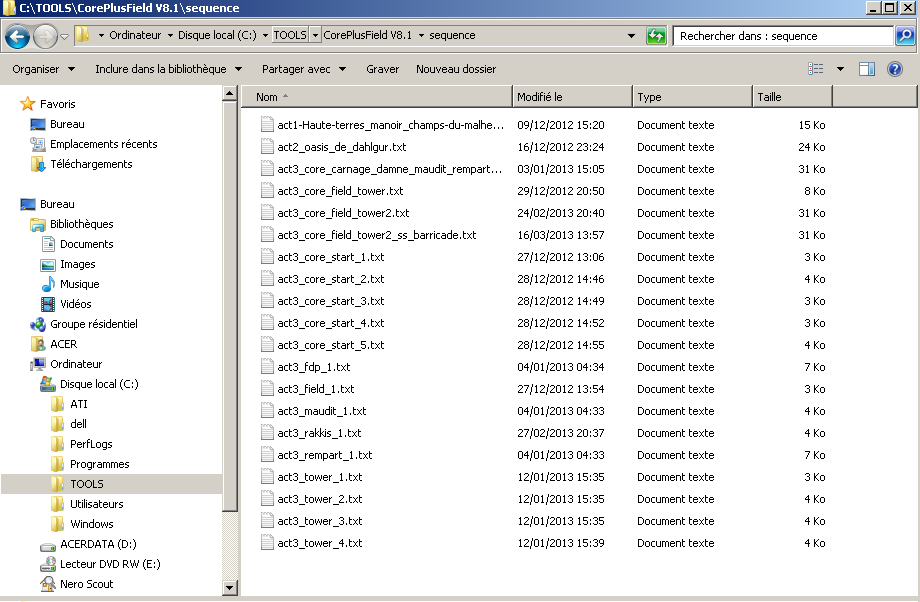Open the Help question mark icon

pyautogui.click(x=895, y=69)
